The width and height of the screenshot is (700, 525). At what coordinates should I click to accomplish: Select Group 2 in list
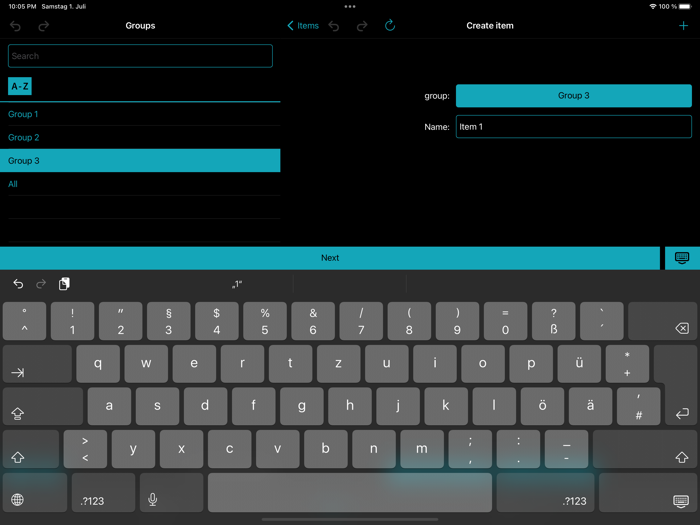pyautogui.click(x=140, y=138)
